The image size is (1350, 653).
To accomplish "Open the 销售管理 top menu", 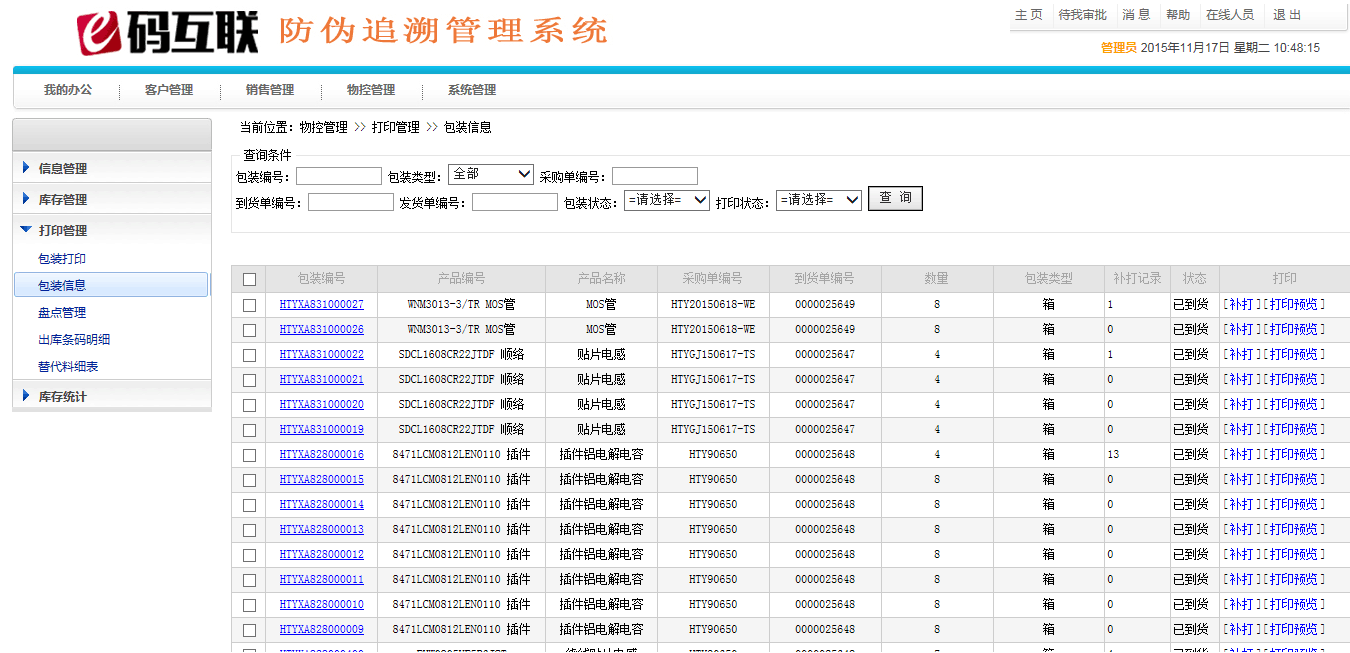I will [x=270, y=90].
